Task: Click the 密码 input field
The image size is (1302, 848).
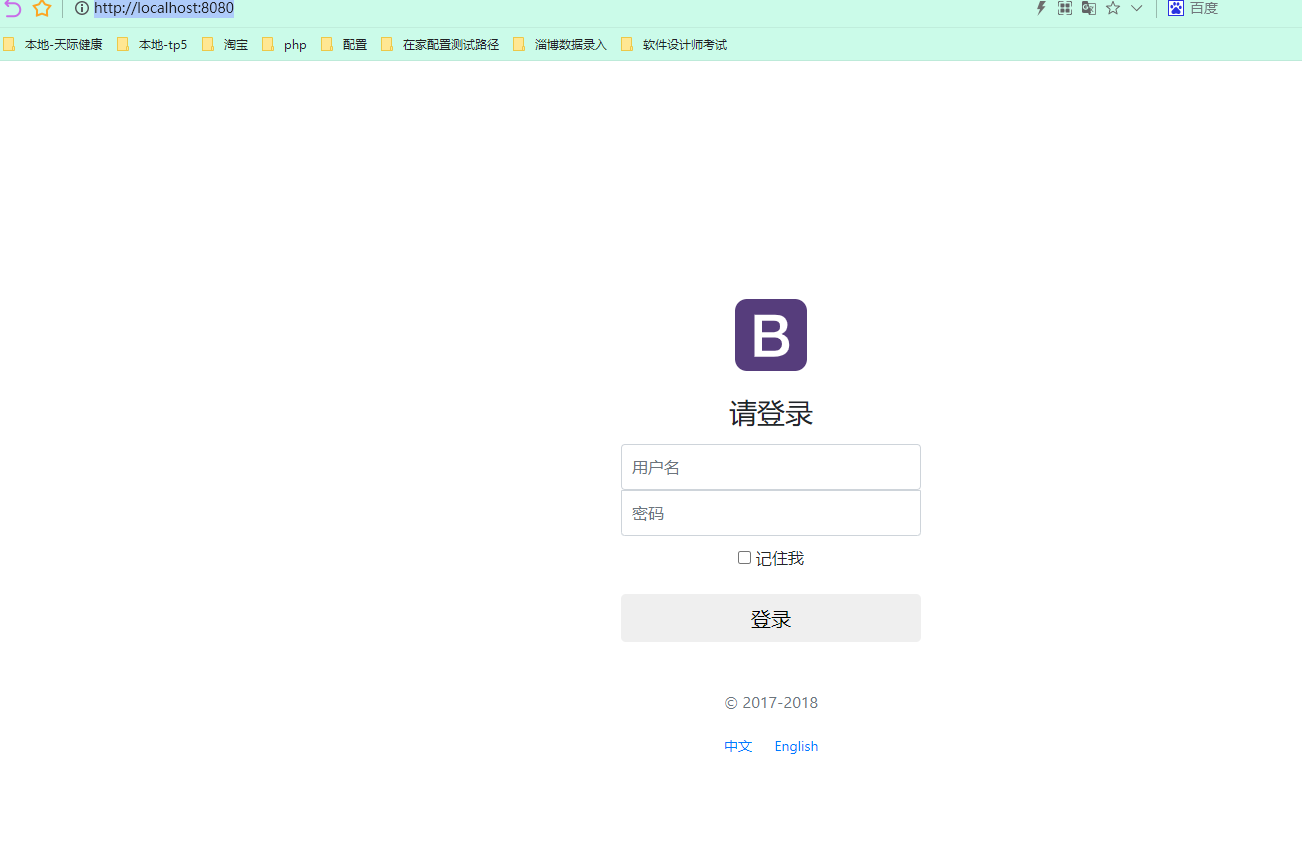Action: (x=770, y=513)
